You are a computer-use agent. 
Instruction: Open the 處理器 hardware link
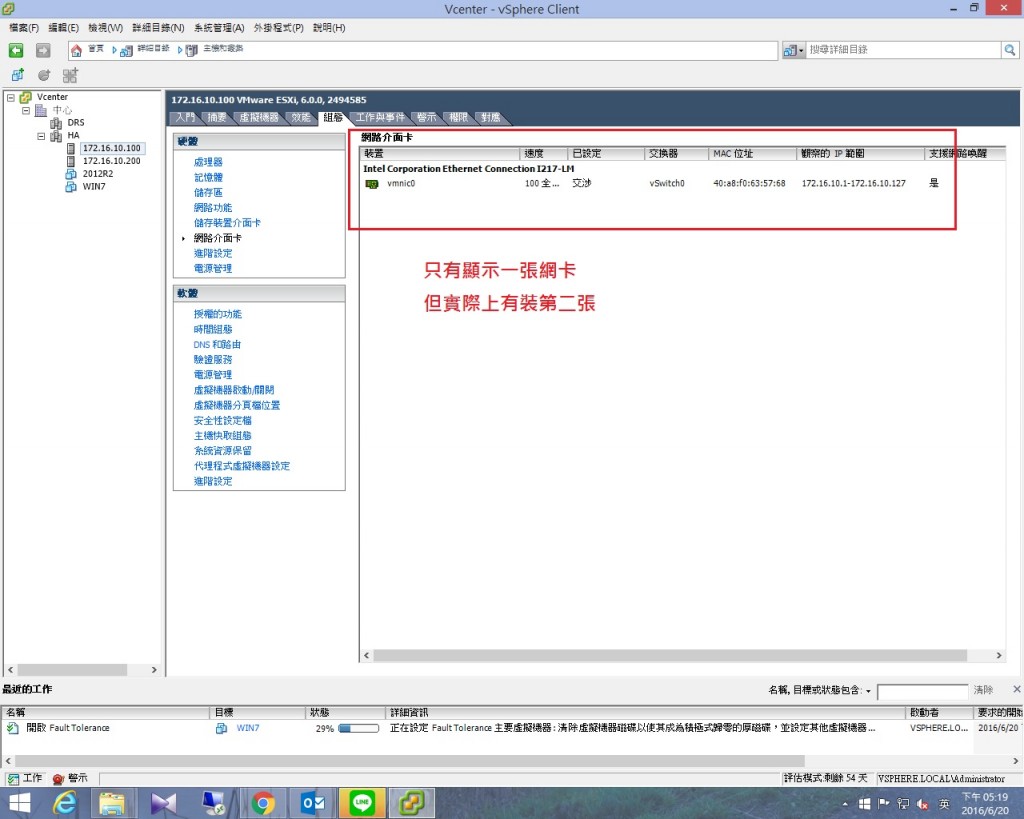click(208, 162)
